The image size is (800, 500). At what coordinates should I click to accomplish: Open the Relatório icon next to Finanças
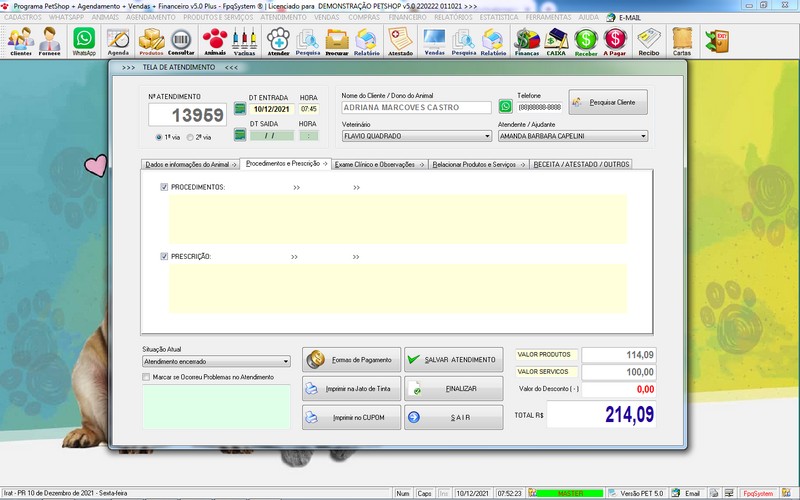click(493, 41)
